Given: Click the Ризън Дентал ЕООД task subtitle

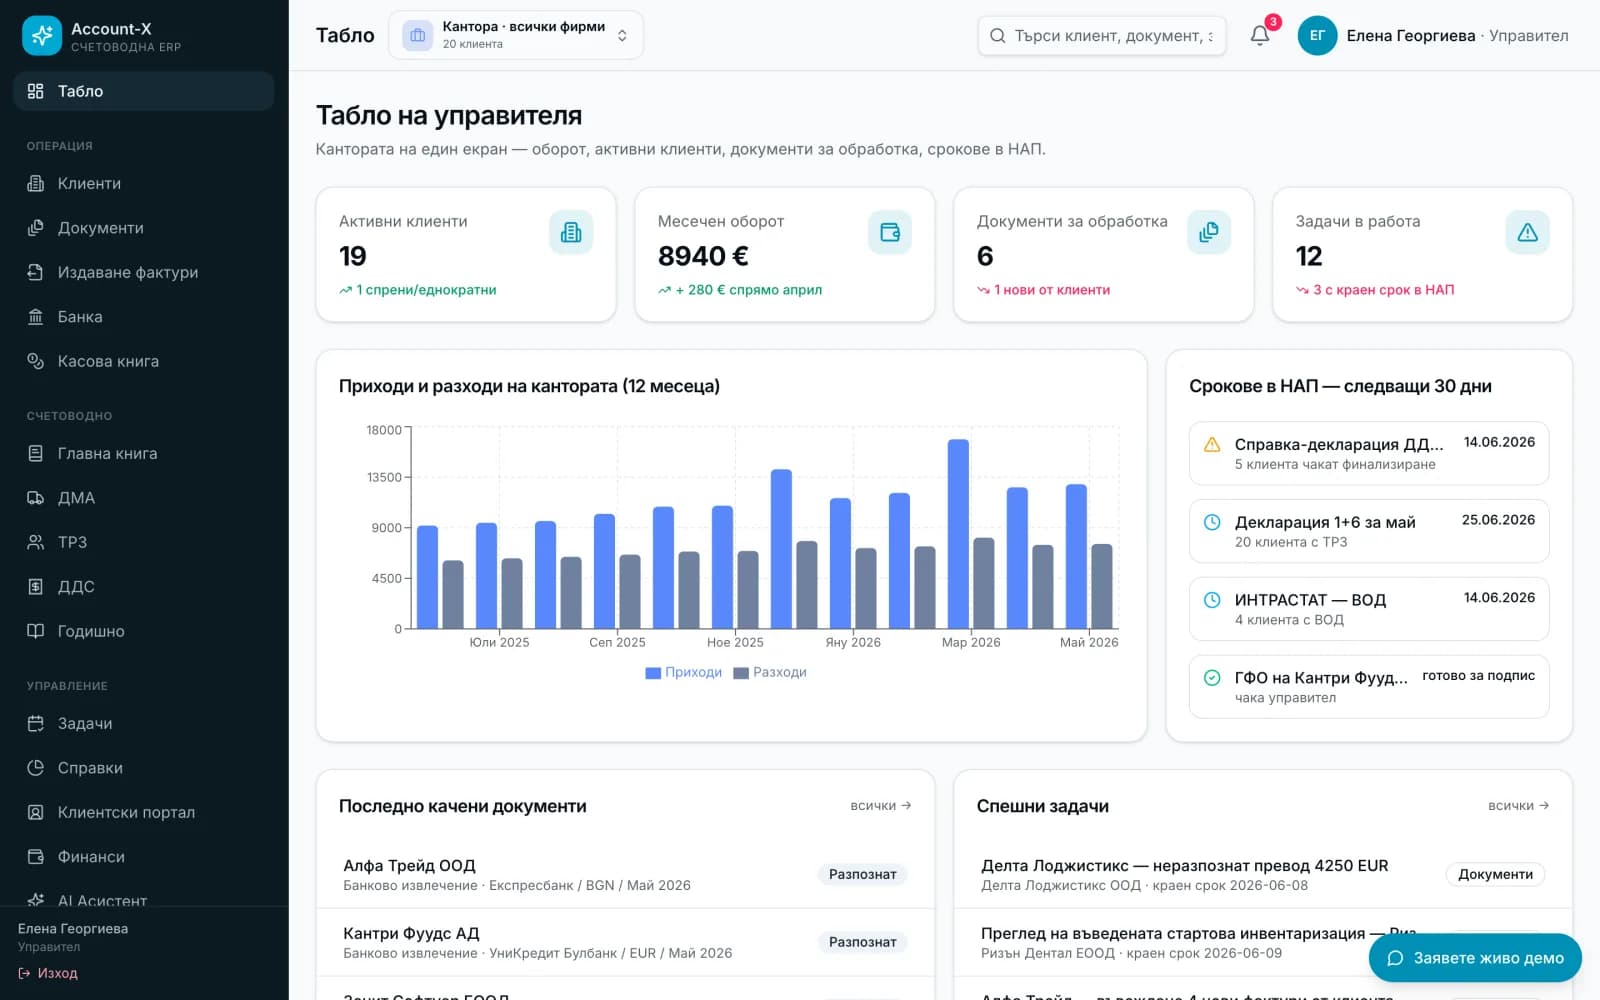Looking at the screenshot, I should (1131, 953).
